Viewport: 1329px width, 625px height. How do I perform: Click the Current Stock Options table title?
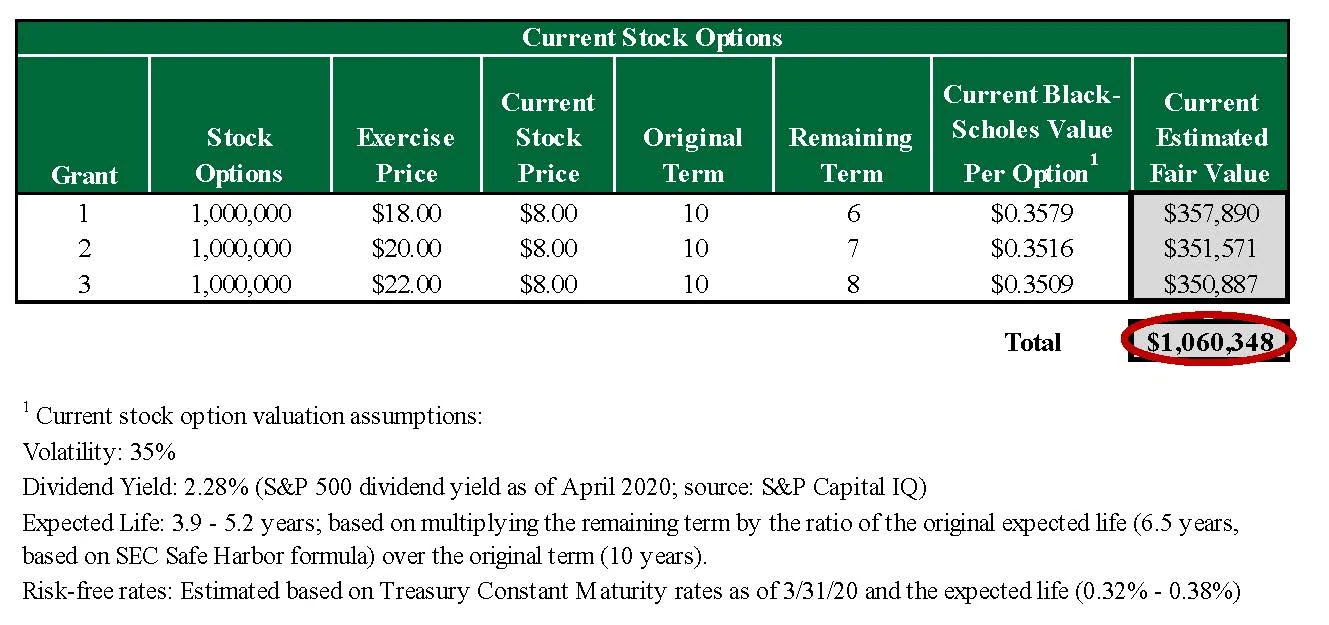pos(652,38)
